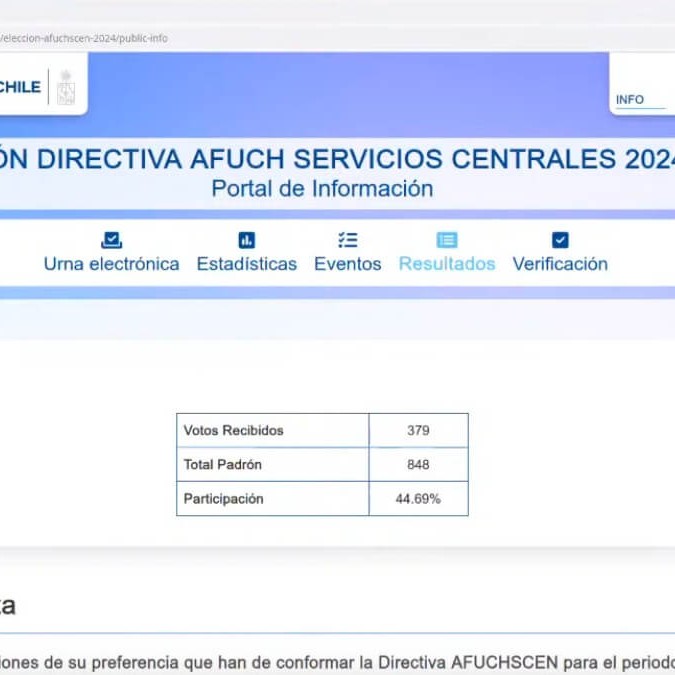Click the Portal de Información subtitle
675x675 pixels.
point(322,189)
